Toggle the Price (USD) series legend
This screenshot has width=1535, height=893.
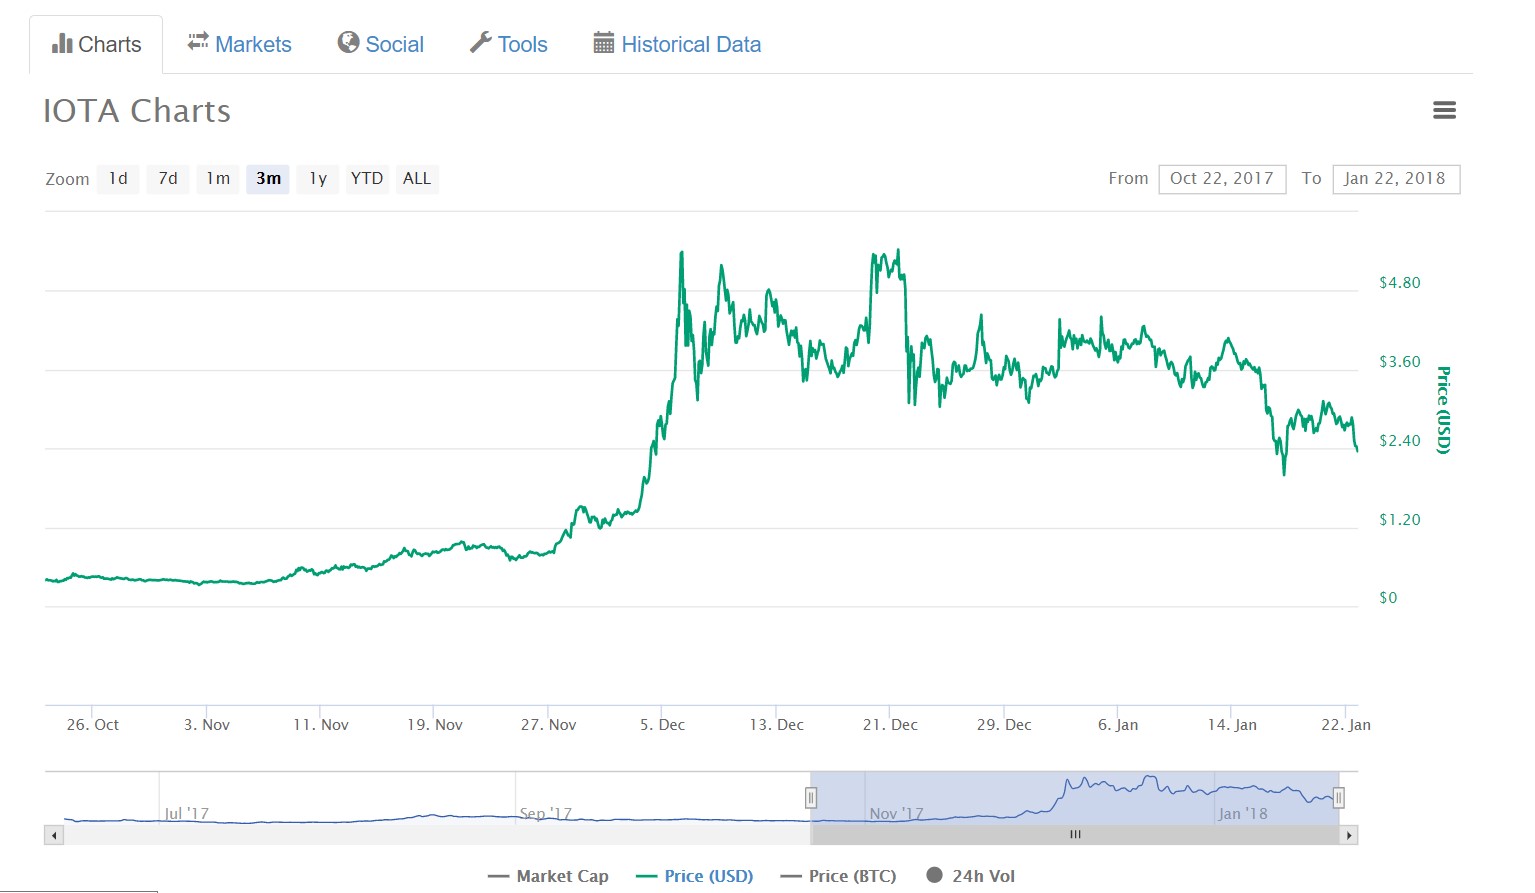(695, 876)
